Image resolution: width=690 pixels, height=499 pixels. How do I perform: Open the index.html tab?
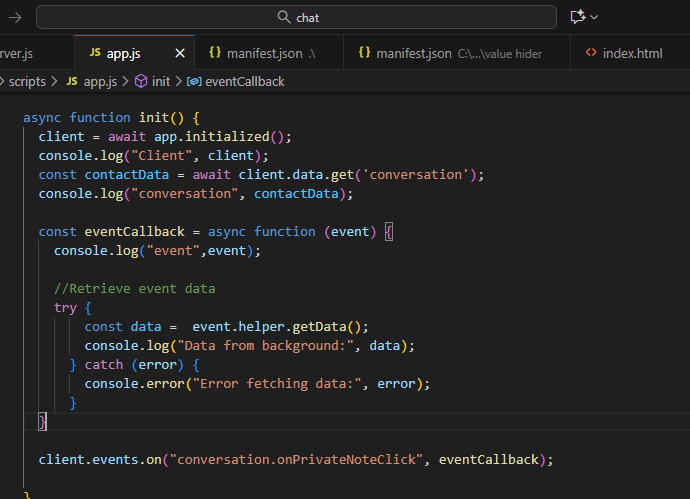tap(632, 53)
